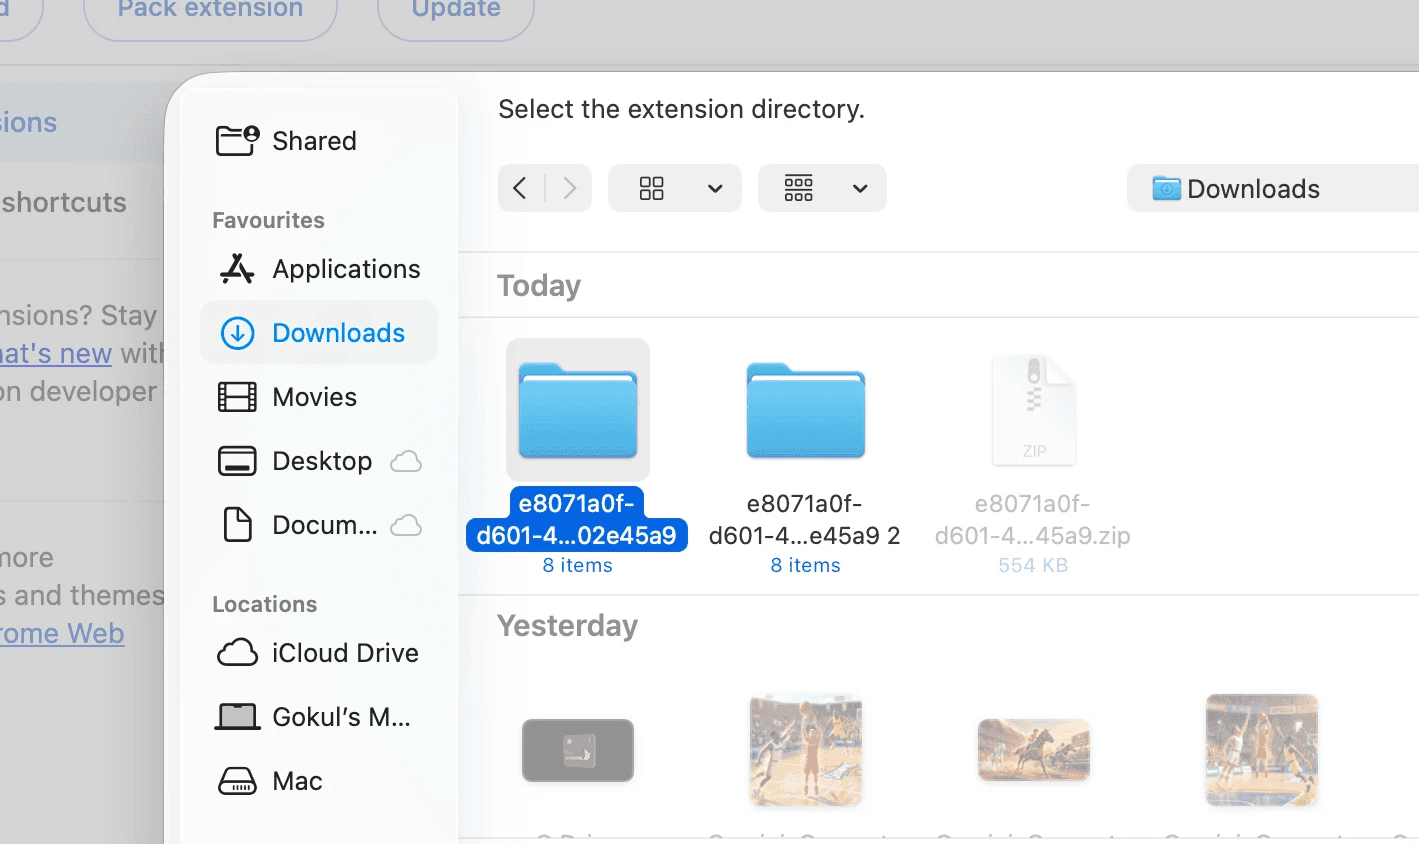Viewport: 1419px width, 844px height.
Task: Open Movies in the sidebar
Action: point(318,397)
